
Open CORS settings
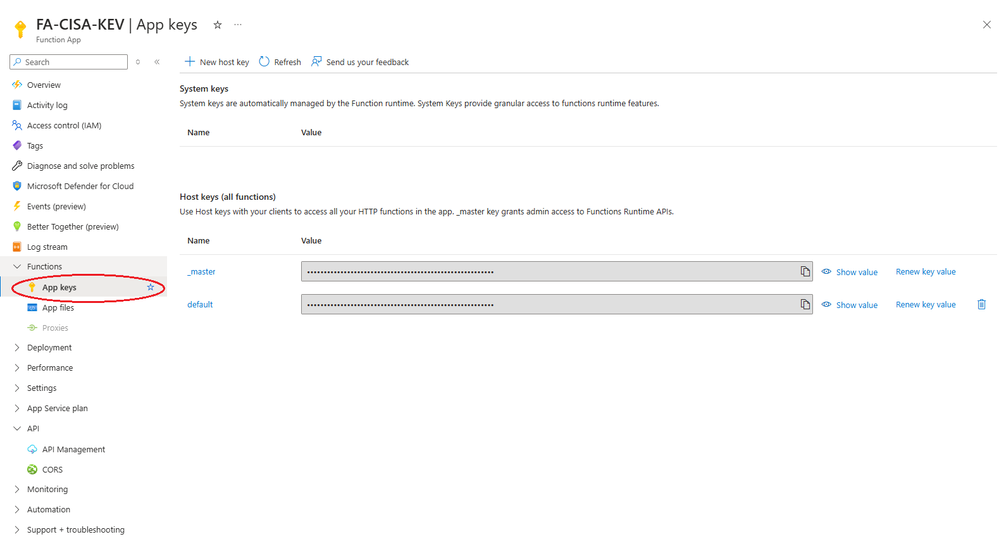pyautogui.click(x=52, y=469)
